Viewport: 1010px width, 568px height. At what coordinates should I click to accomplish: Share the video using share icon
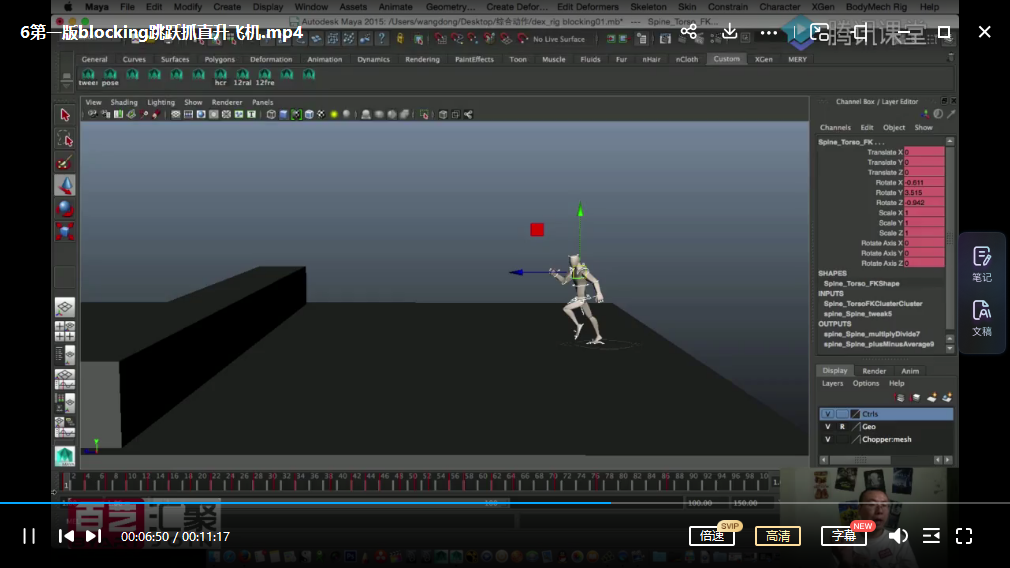pyautogui.click(x=689, y=32)
